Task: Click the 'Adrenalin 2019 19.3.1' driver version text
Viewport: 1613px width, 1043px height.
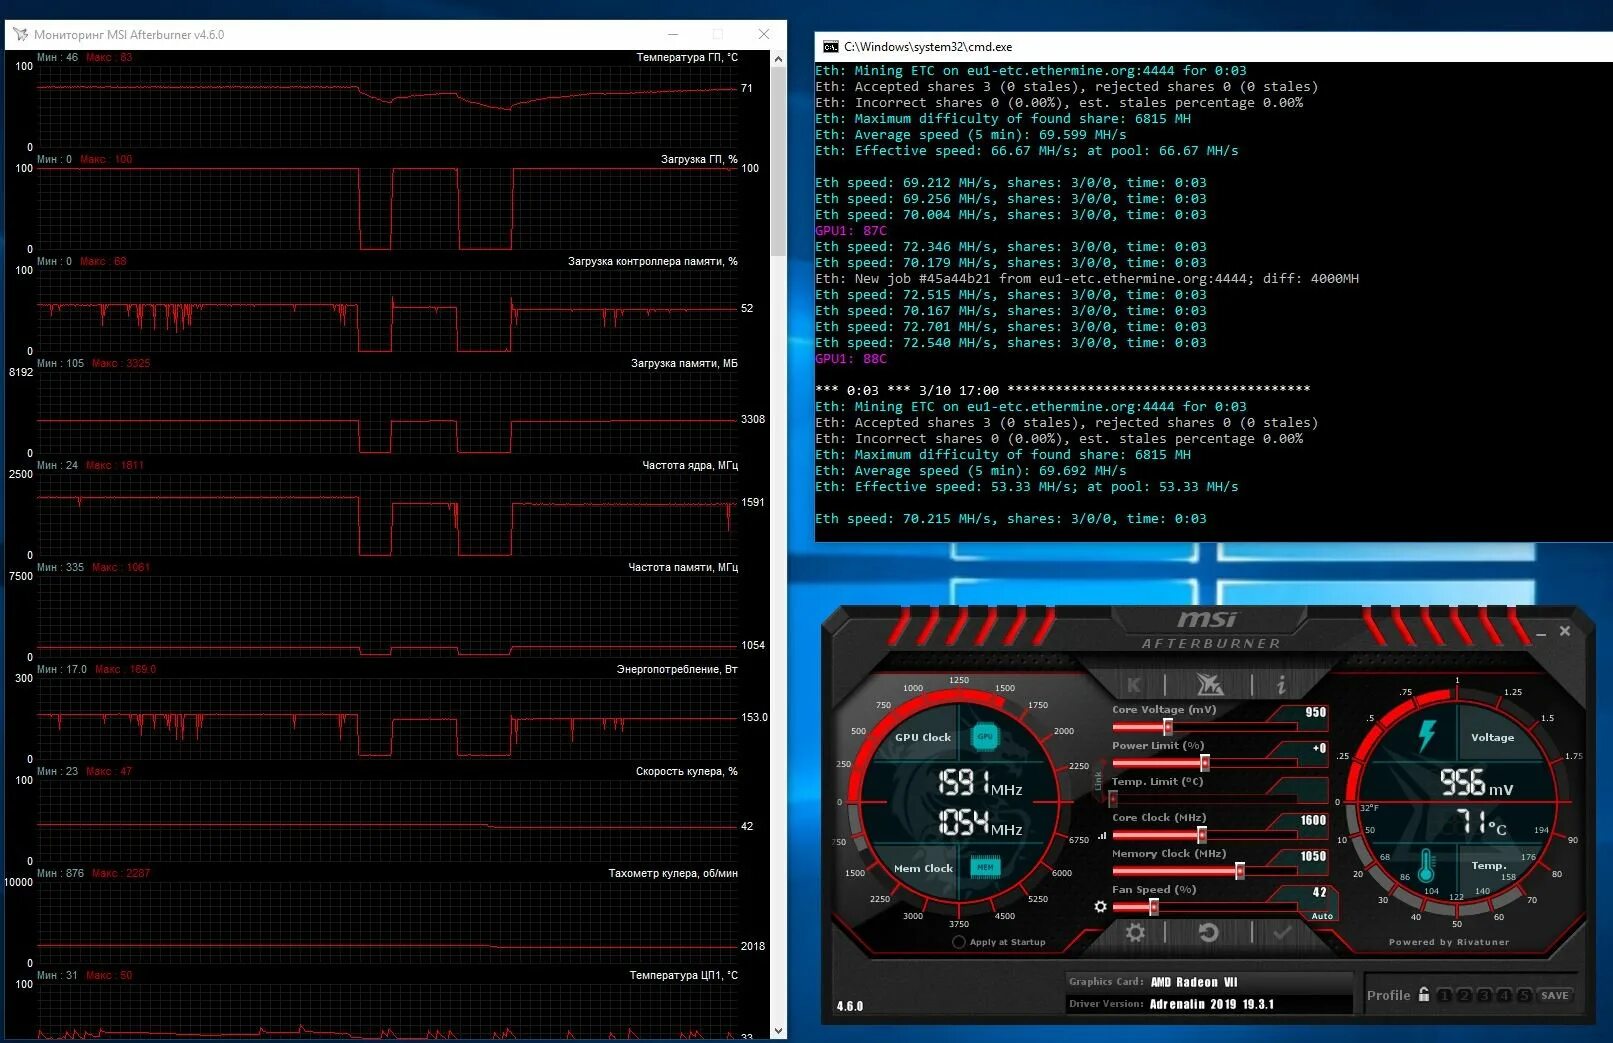Action: click(1212, 1004)
